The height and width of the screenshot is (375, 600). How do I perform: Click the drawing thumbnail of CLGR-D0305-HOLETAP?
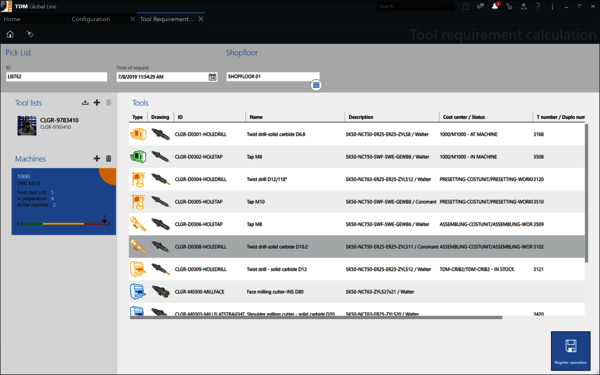point(161,202)
